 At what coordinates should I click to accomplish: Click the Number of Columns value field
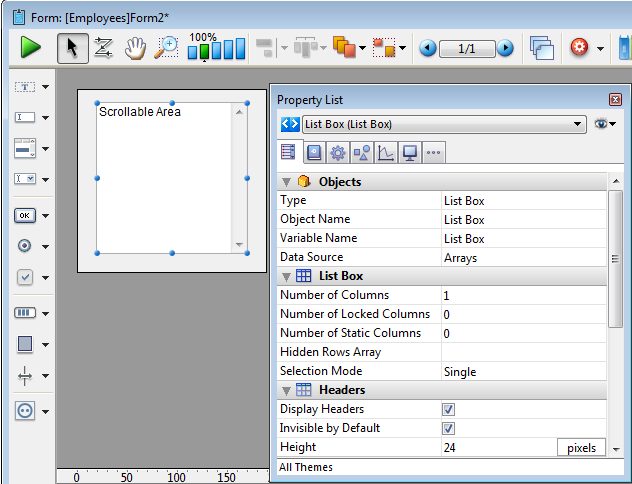coord(520,296)
